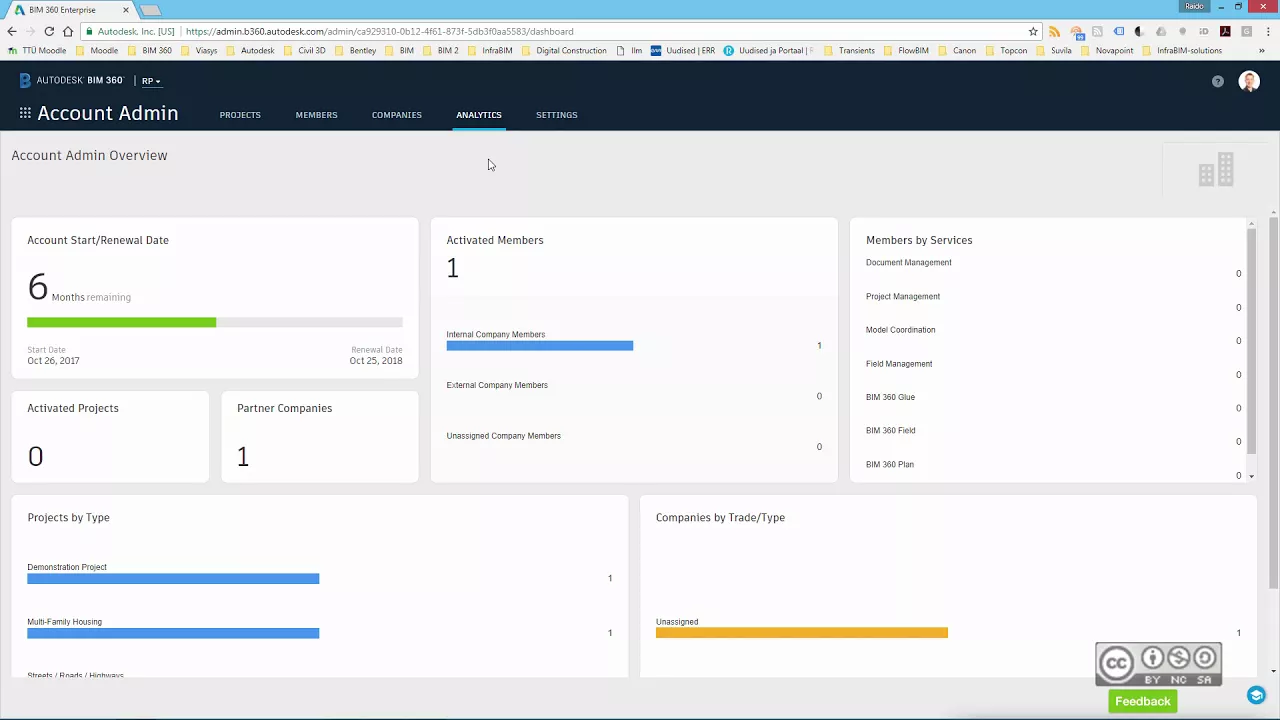1280x720 pixels.
Task: Reload the page with the refresh icon
Action: click(x=49, y=31)
